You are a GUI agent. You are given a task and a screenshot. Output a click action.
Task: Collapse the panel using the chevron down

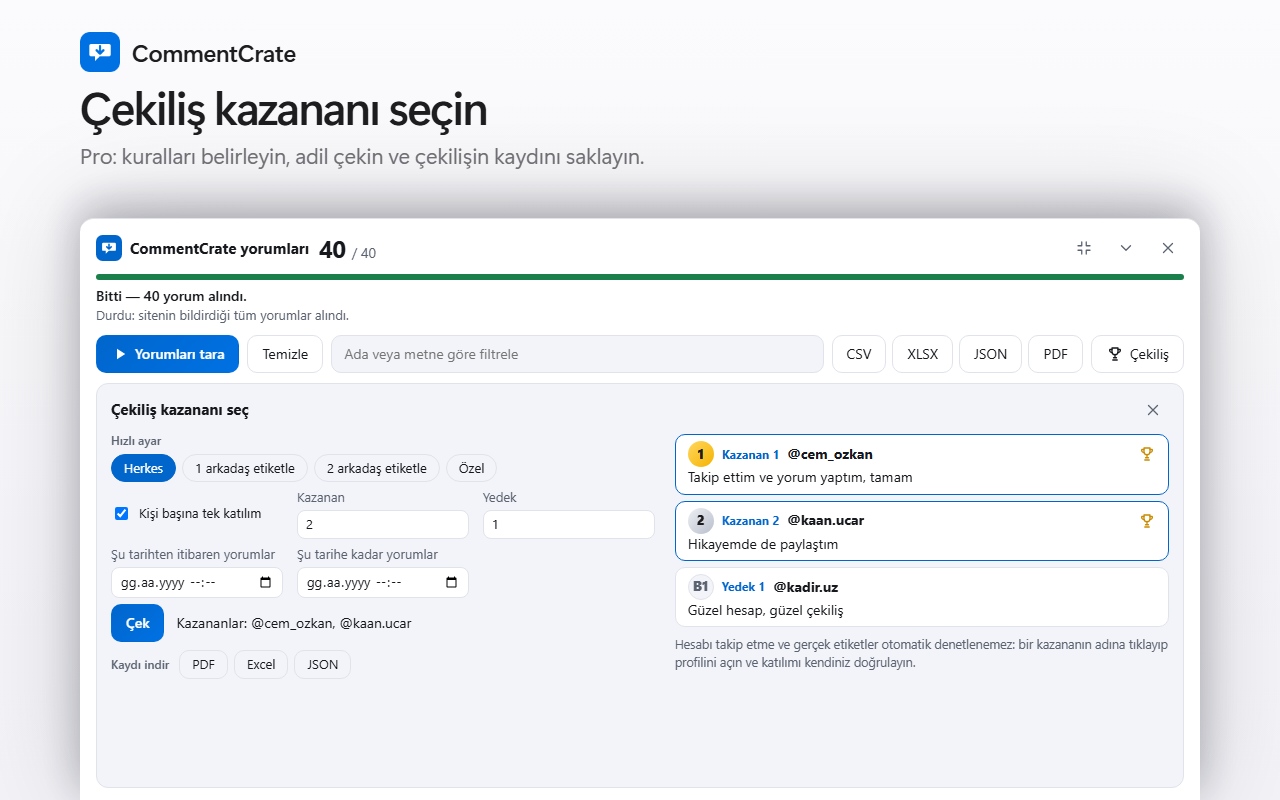point(1126,248)
